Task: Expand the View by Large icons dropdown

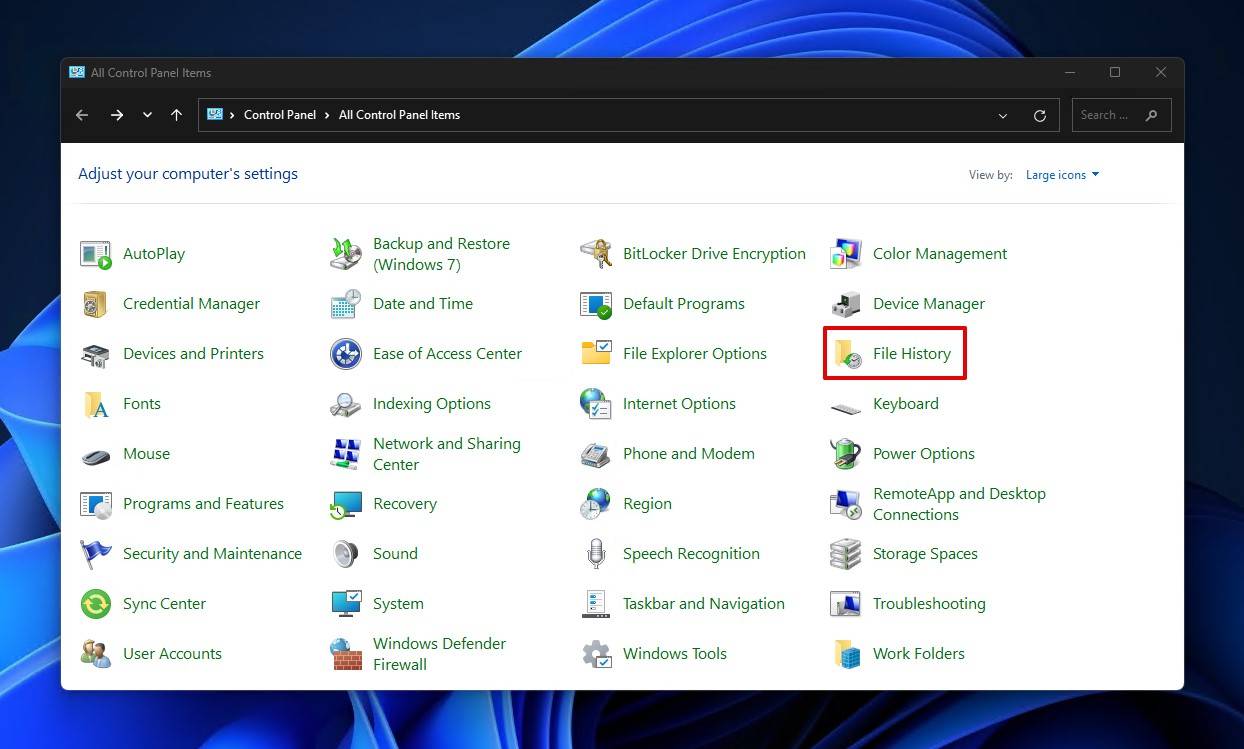Action: pyautogui.click(x=1062, y=175)
